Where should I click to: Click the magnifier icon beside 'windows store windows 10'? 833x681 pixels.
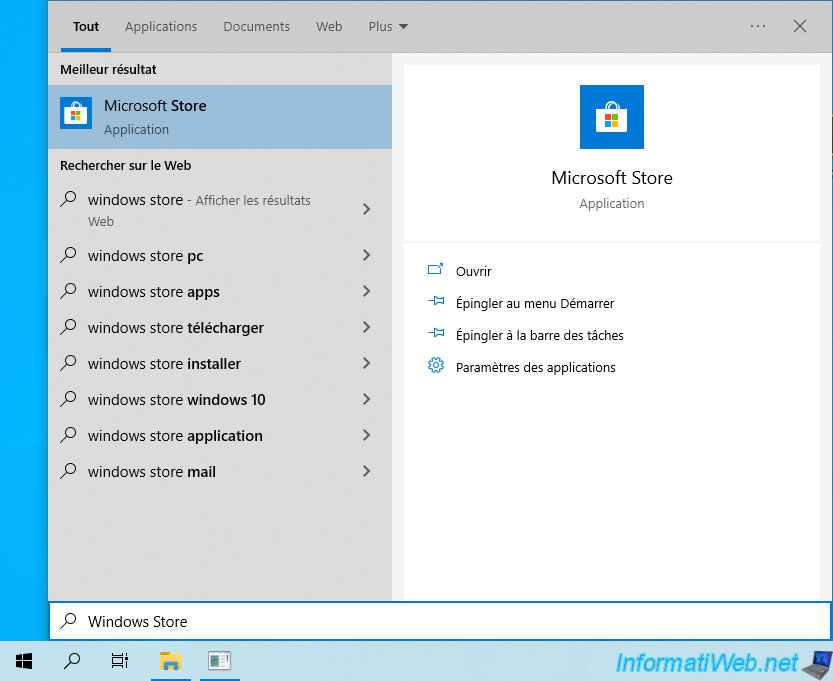tap(69, 399)
